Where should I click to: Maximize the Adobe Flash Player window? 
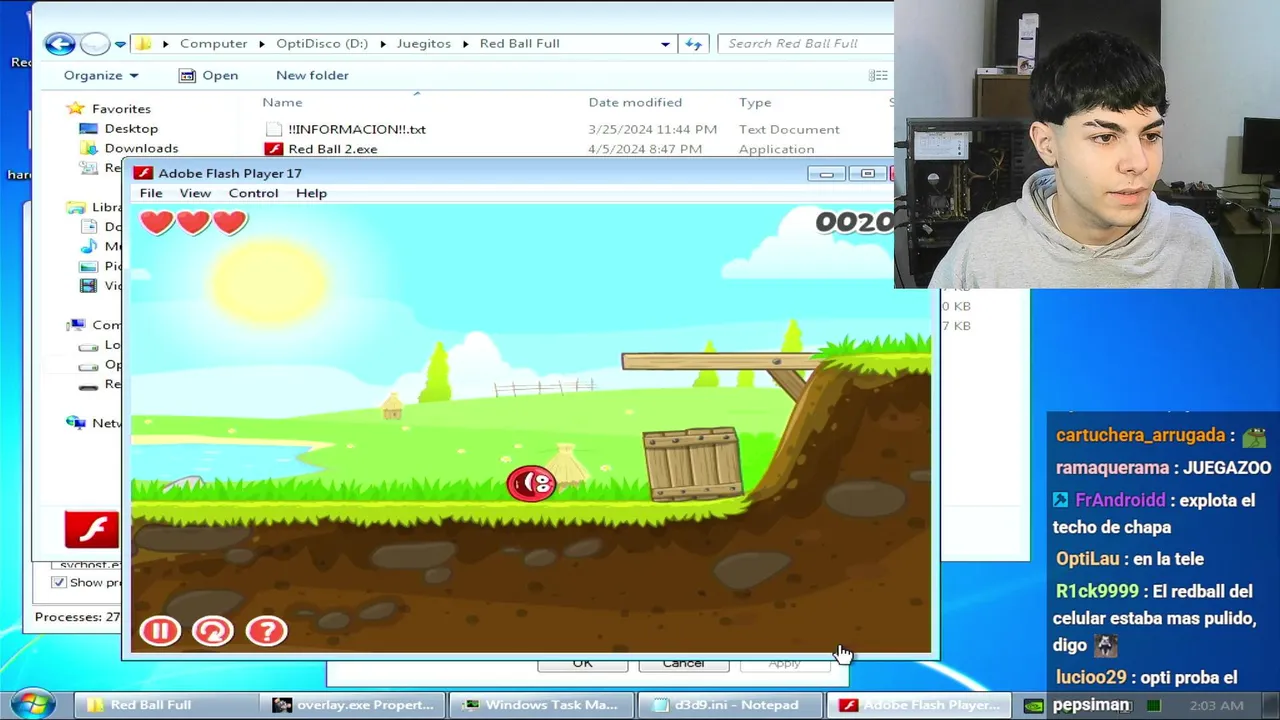tap(867, 174)
